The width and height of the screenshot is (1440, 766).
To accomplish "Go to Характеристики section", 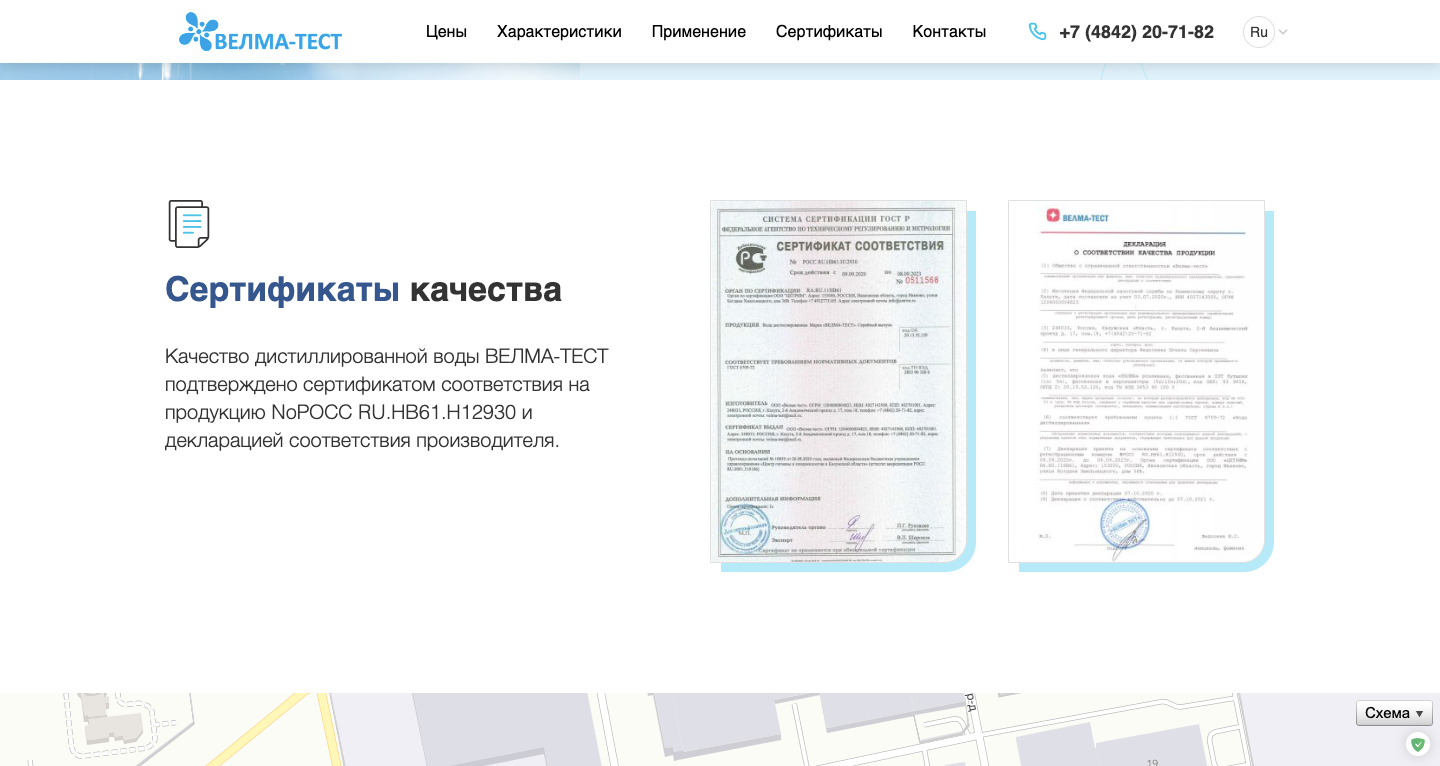I will [559, 32].
